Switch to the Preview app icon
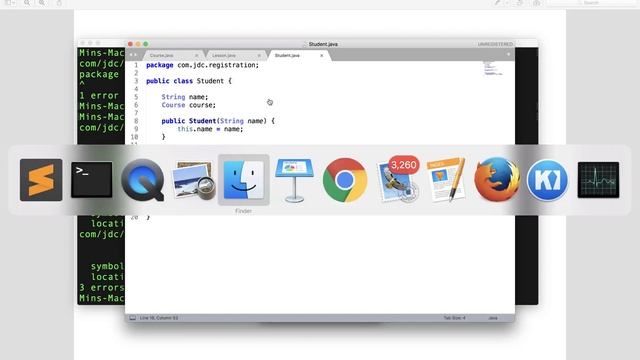The width and height of the screenshot is (640, 360). point(193,180)
